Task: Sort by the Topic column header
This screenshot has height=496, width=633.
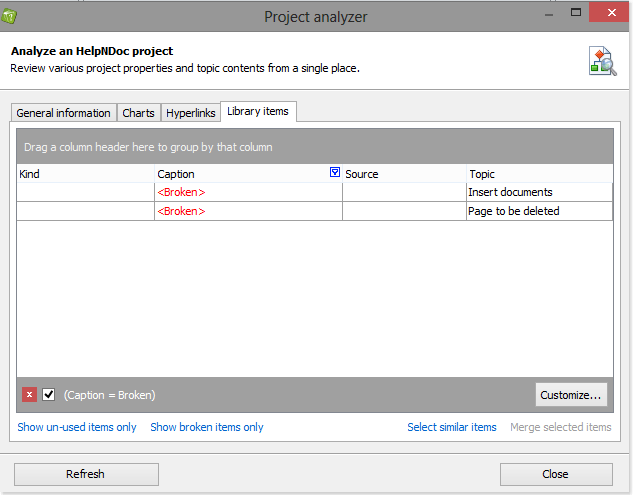Action: click(x=540, y=174)
